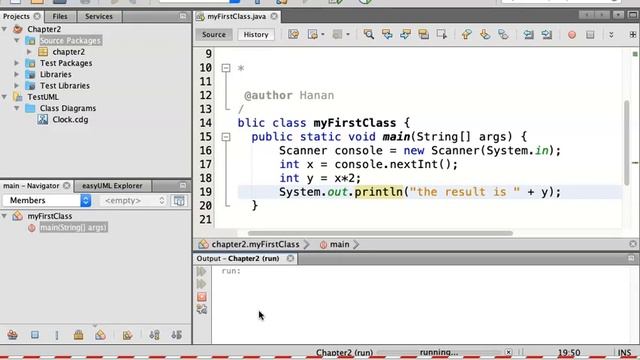Collapse main method fold at line 15

click(x=226, y=137)
